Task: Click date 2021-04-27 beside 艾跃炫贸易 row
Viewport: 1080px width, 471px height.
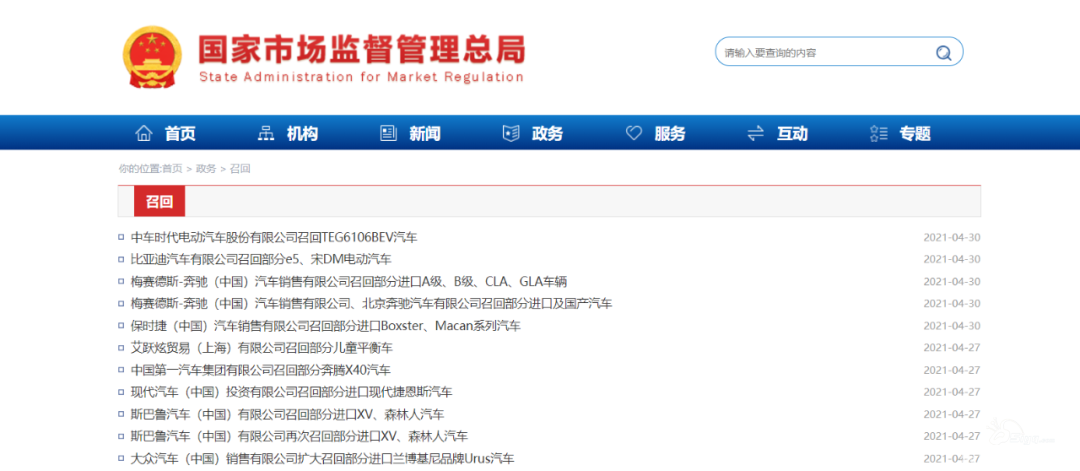Action: tap(952, 348)
